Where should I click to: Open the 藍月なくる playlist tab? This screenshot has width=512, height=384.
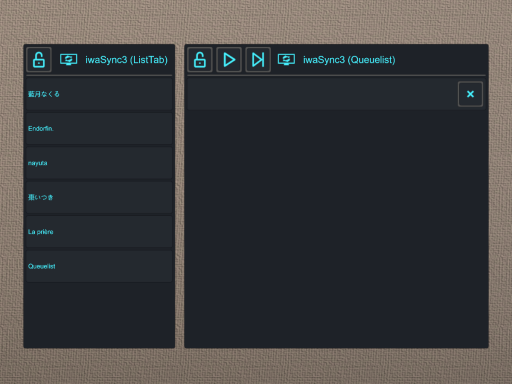(99, 94)
